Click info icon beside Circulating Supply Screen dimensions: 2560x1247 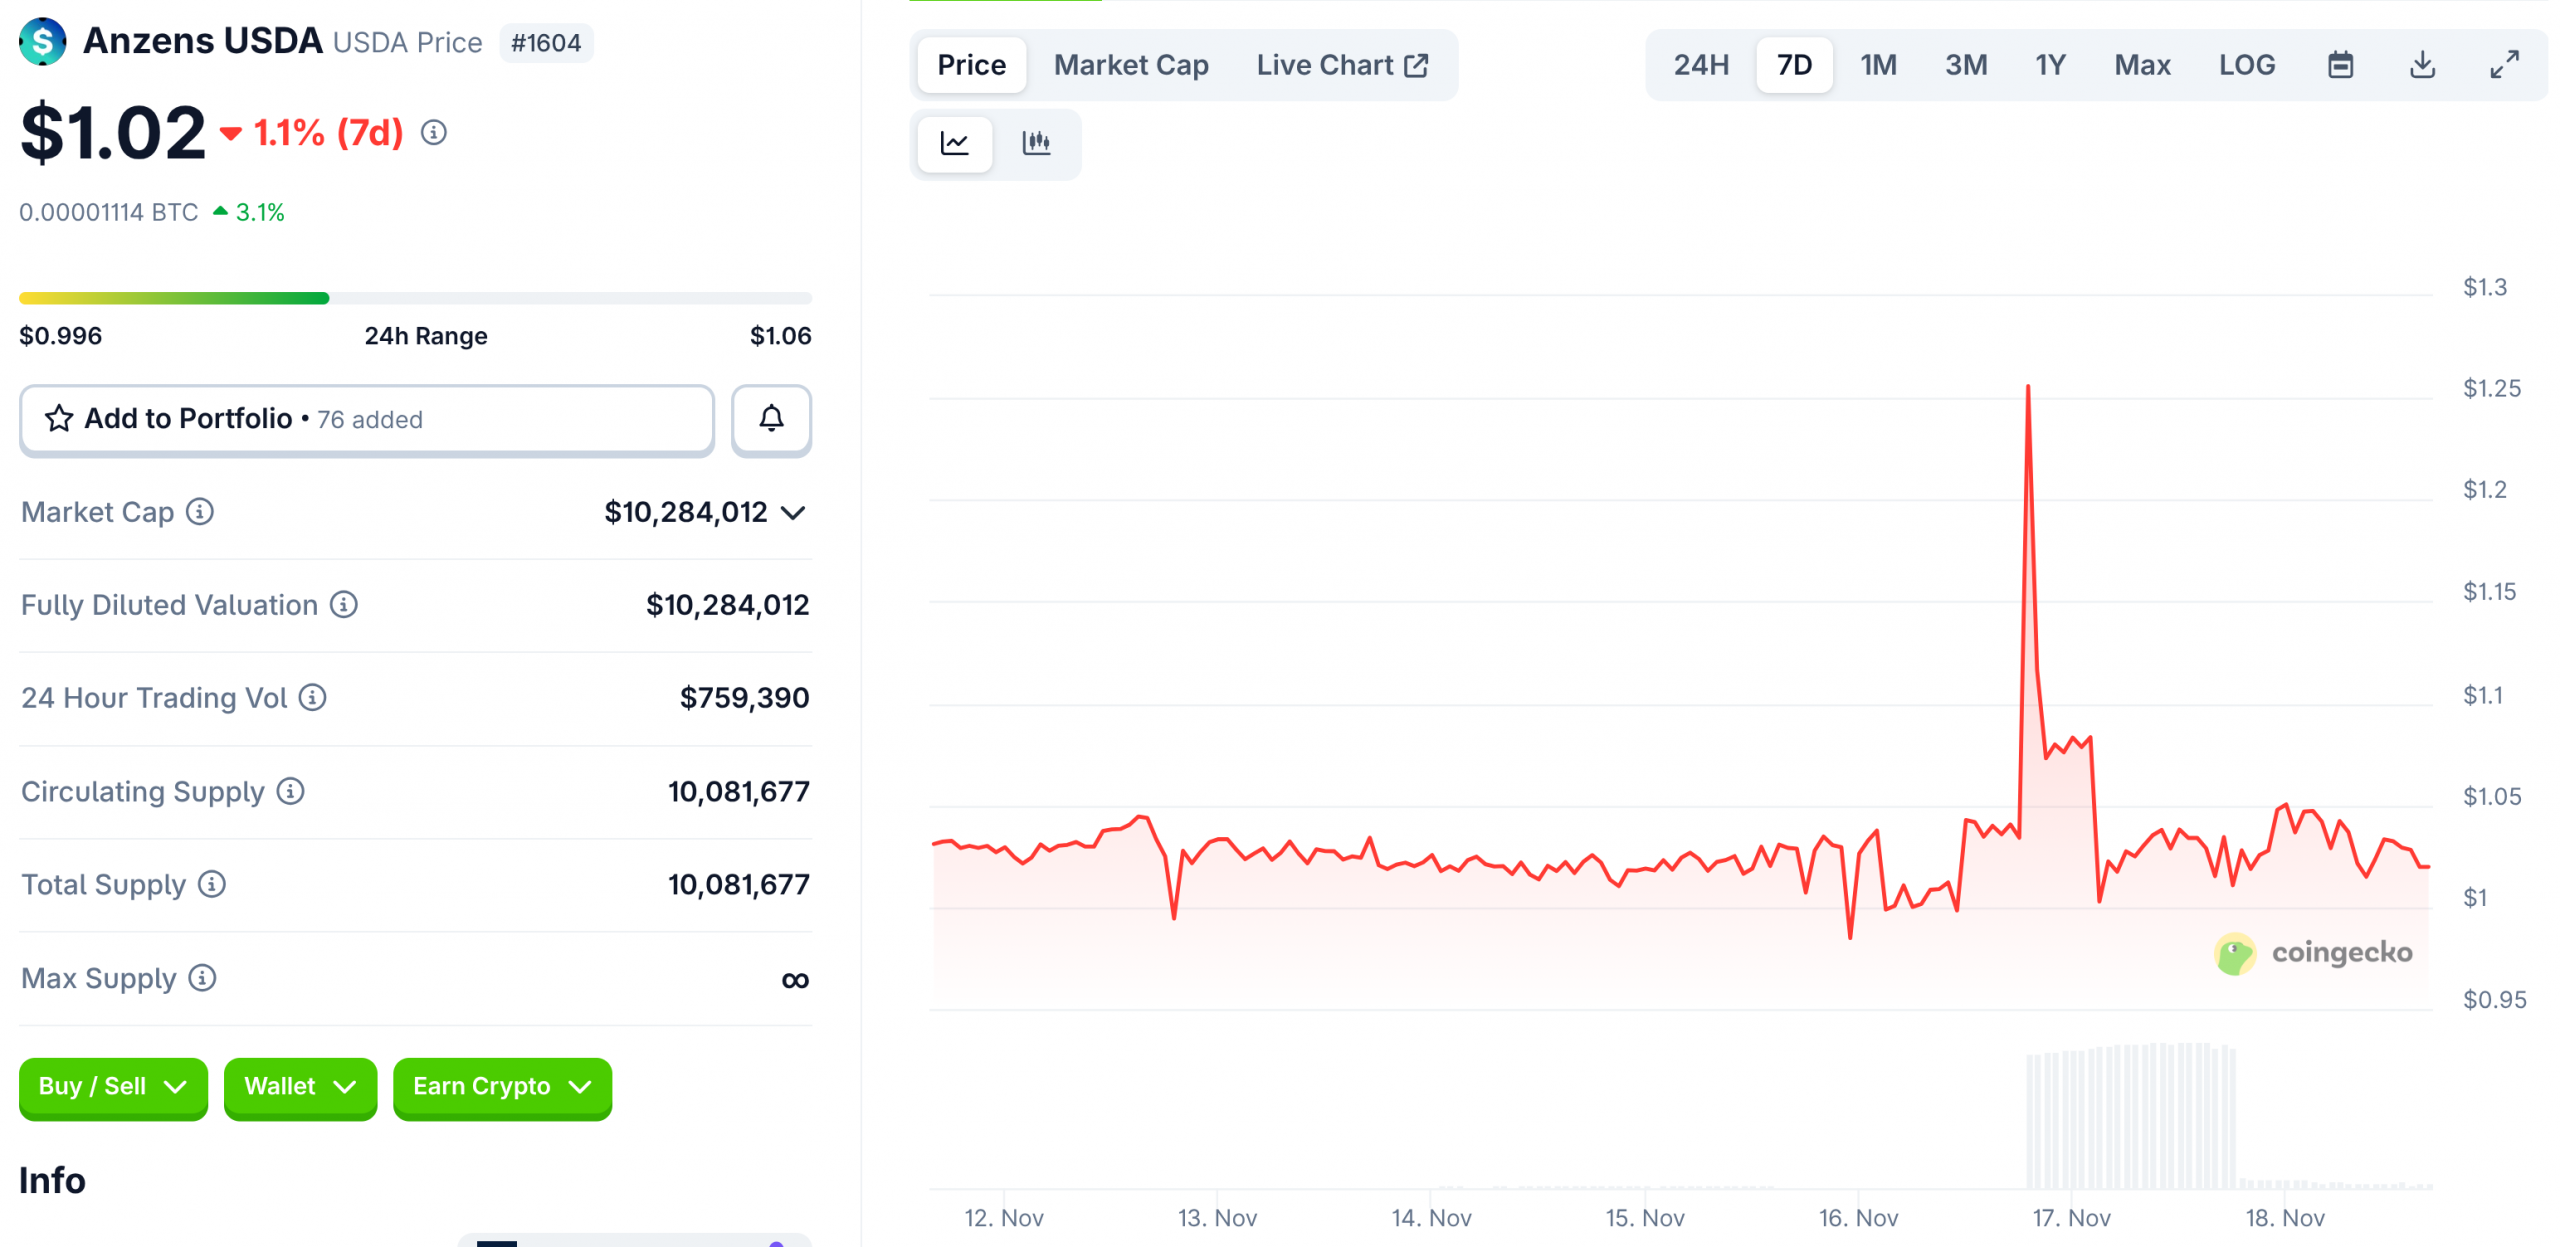coord(291,791)
